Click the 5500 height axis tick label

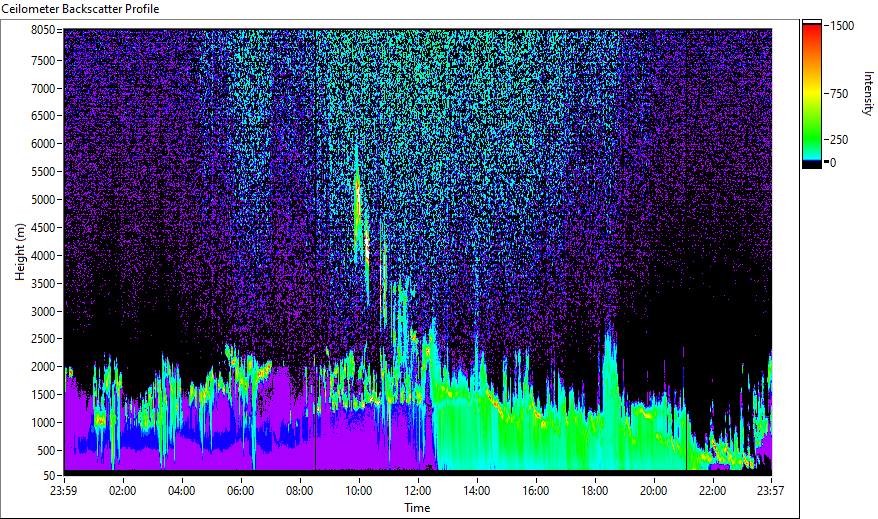tap(43, 172)
